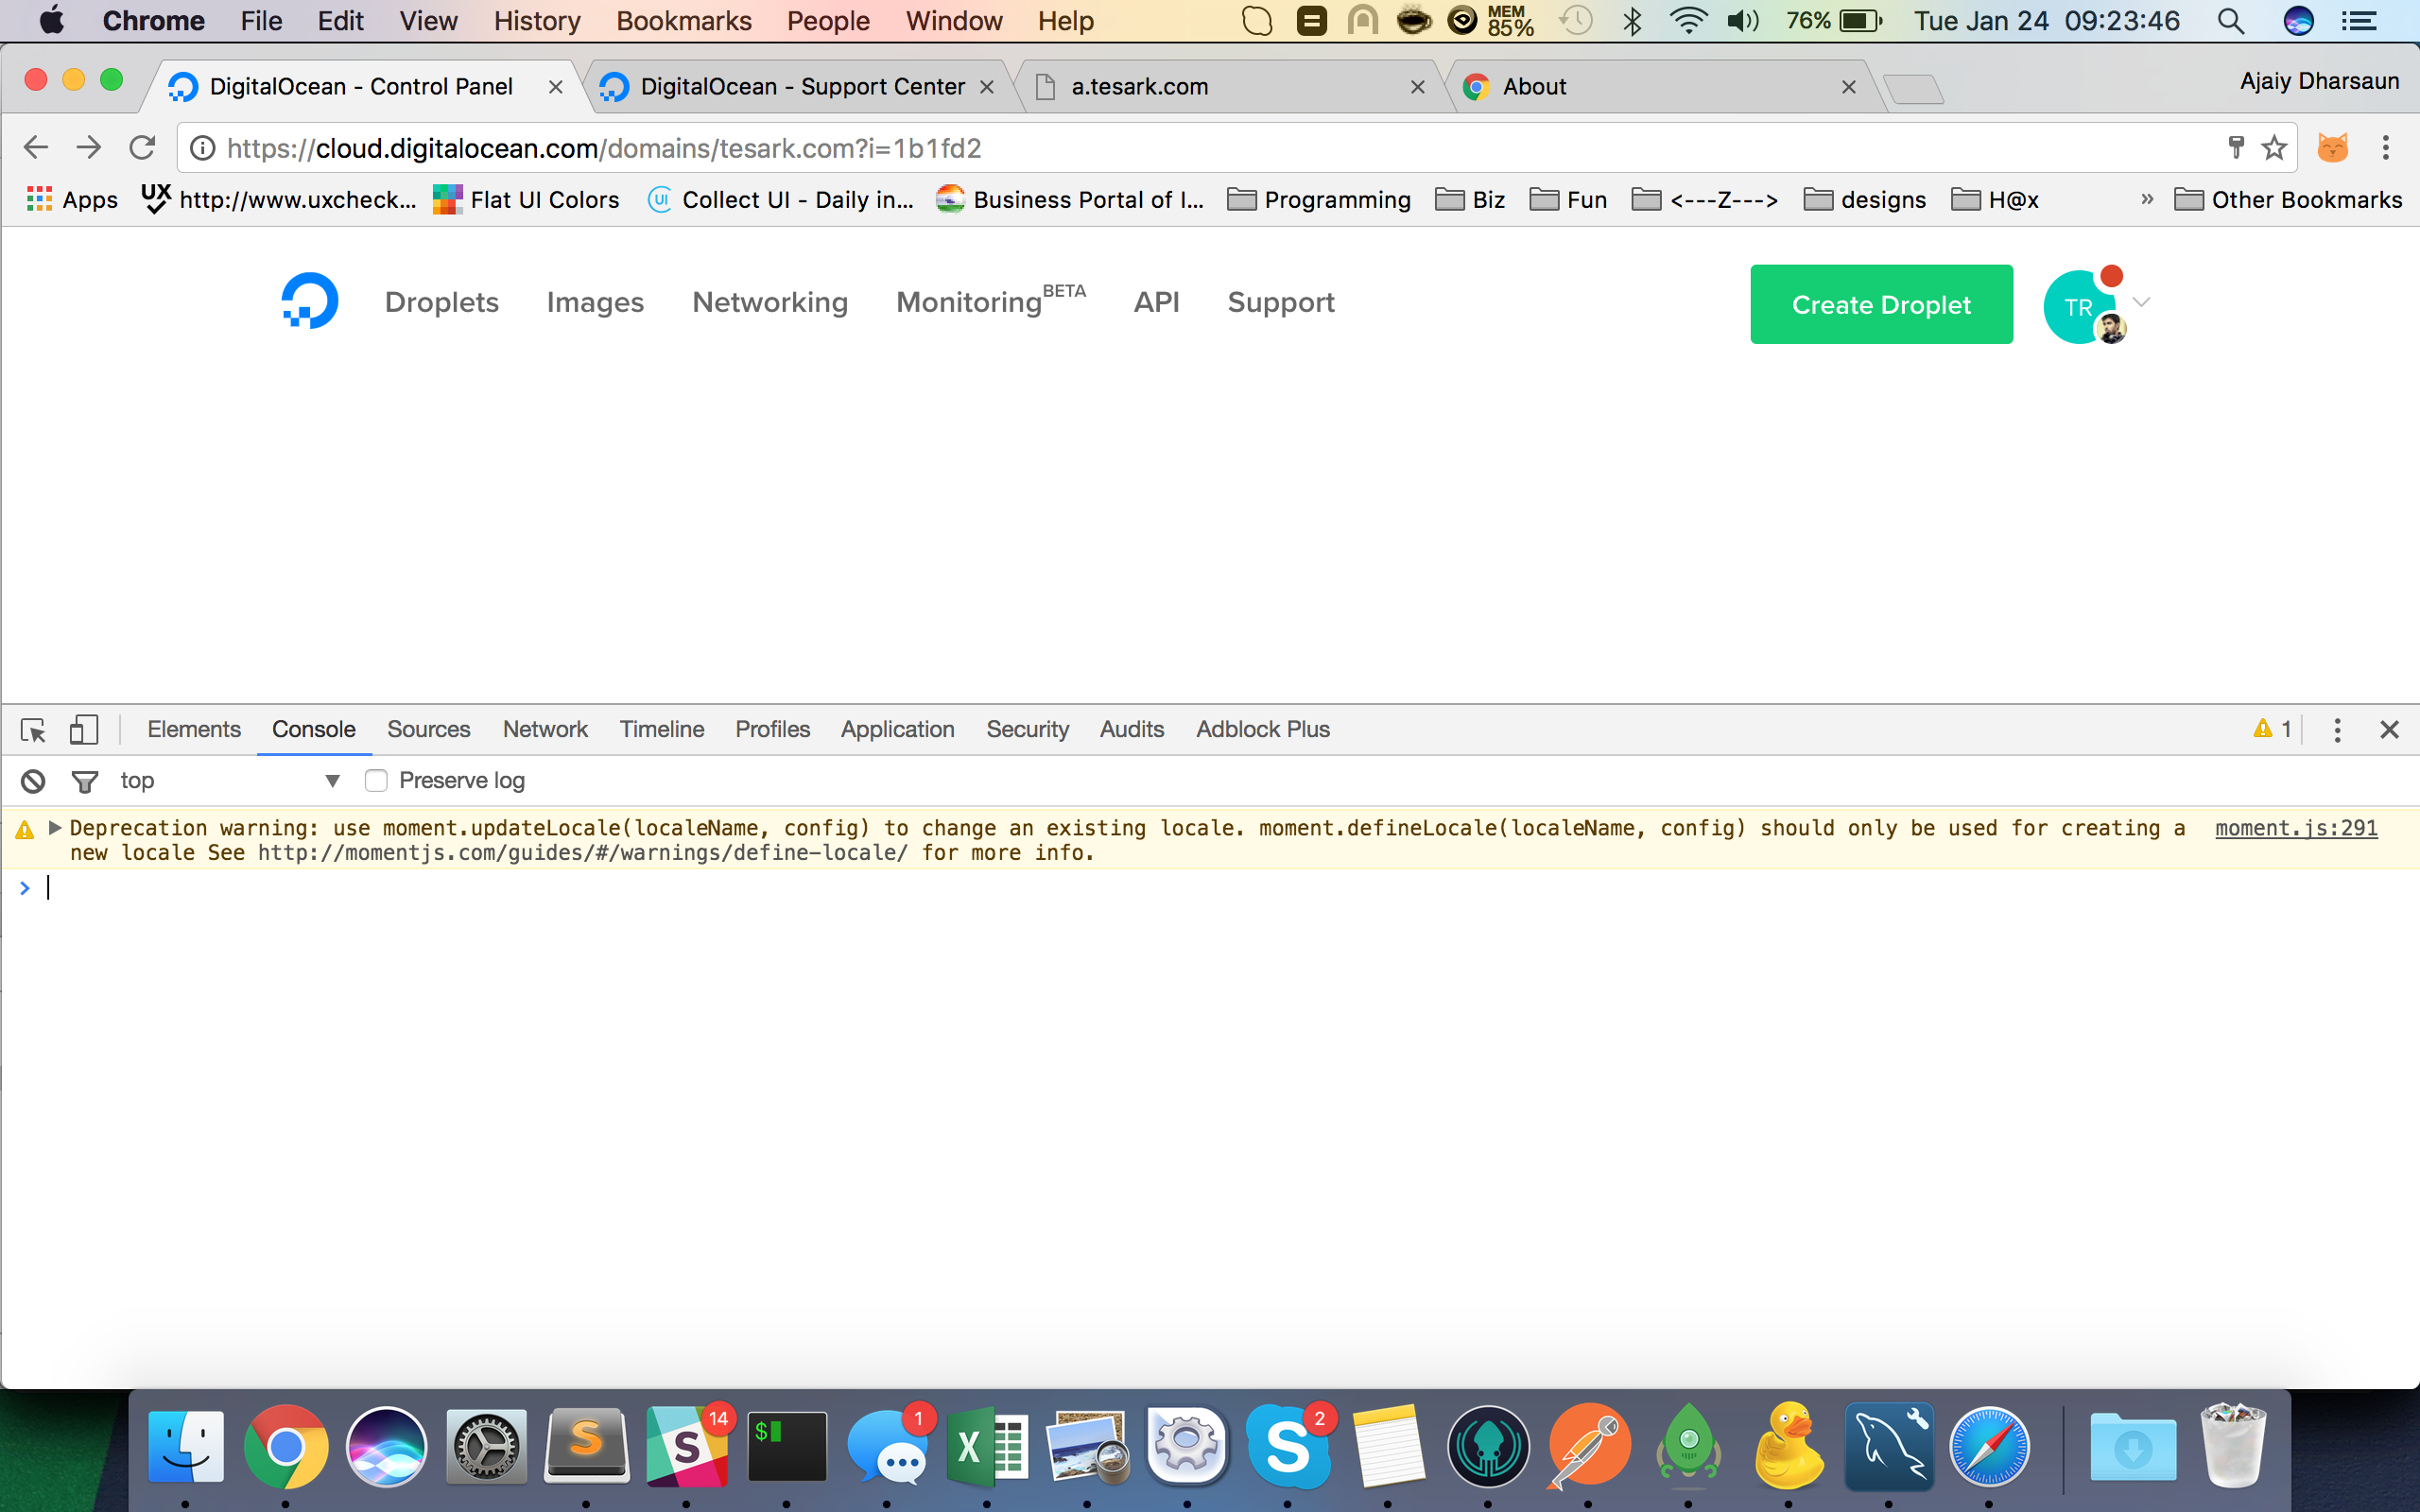Launch Siri from the Dock
The width and height of the screenshot is (2420, 1512).
(386, 1446)
